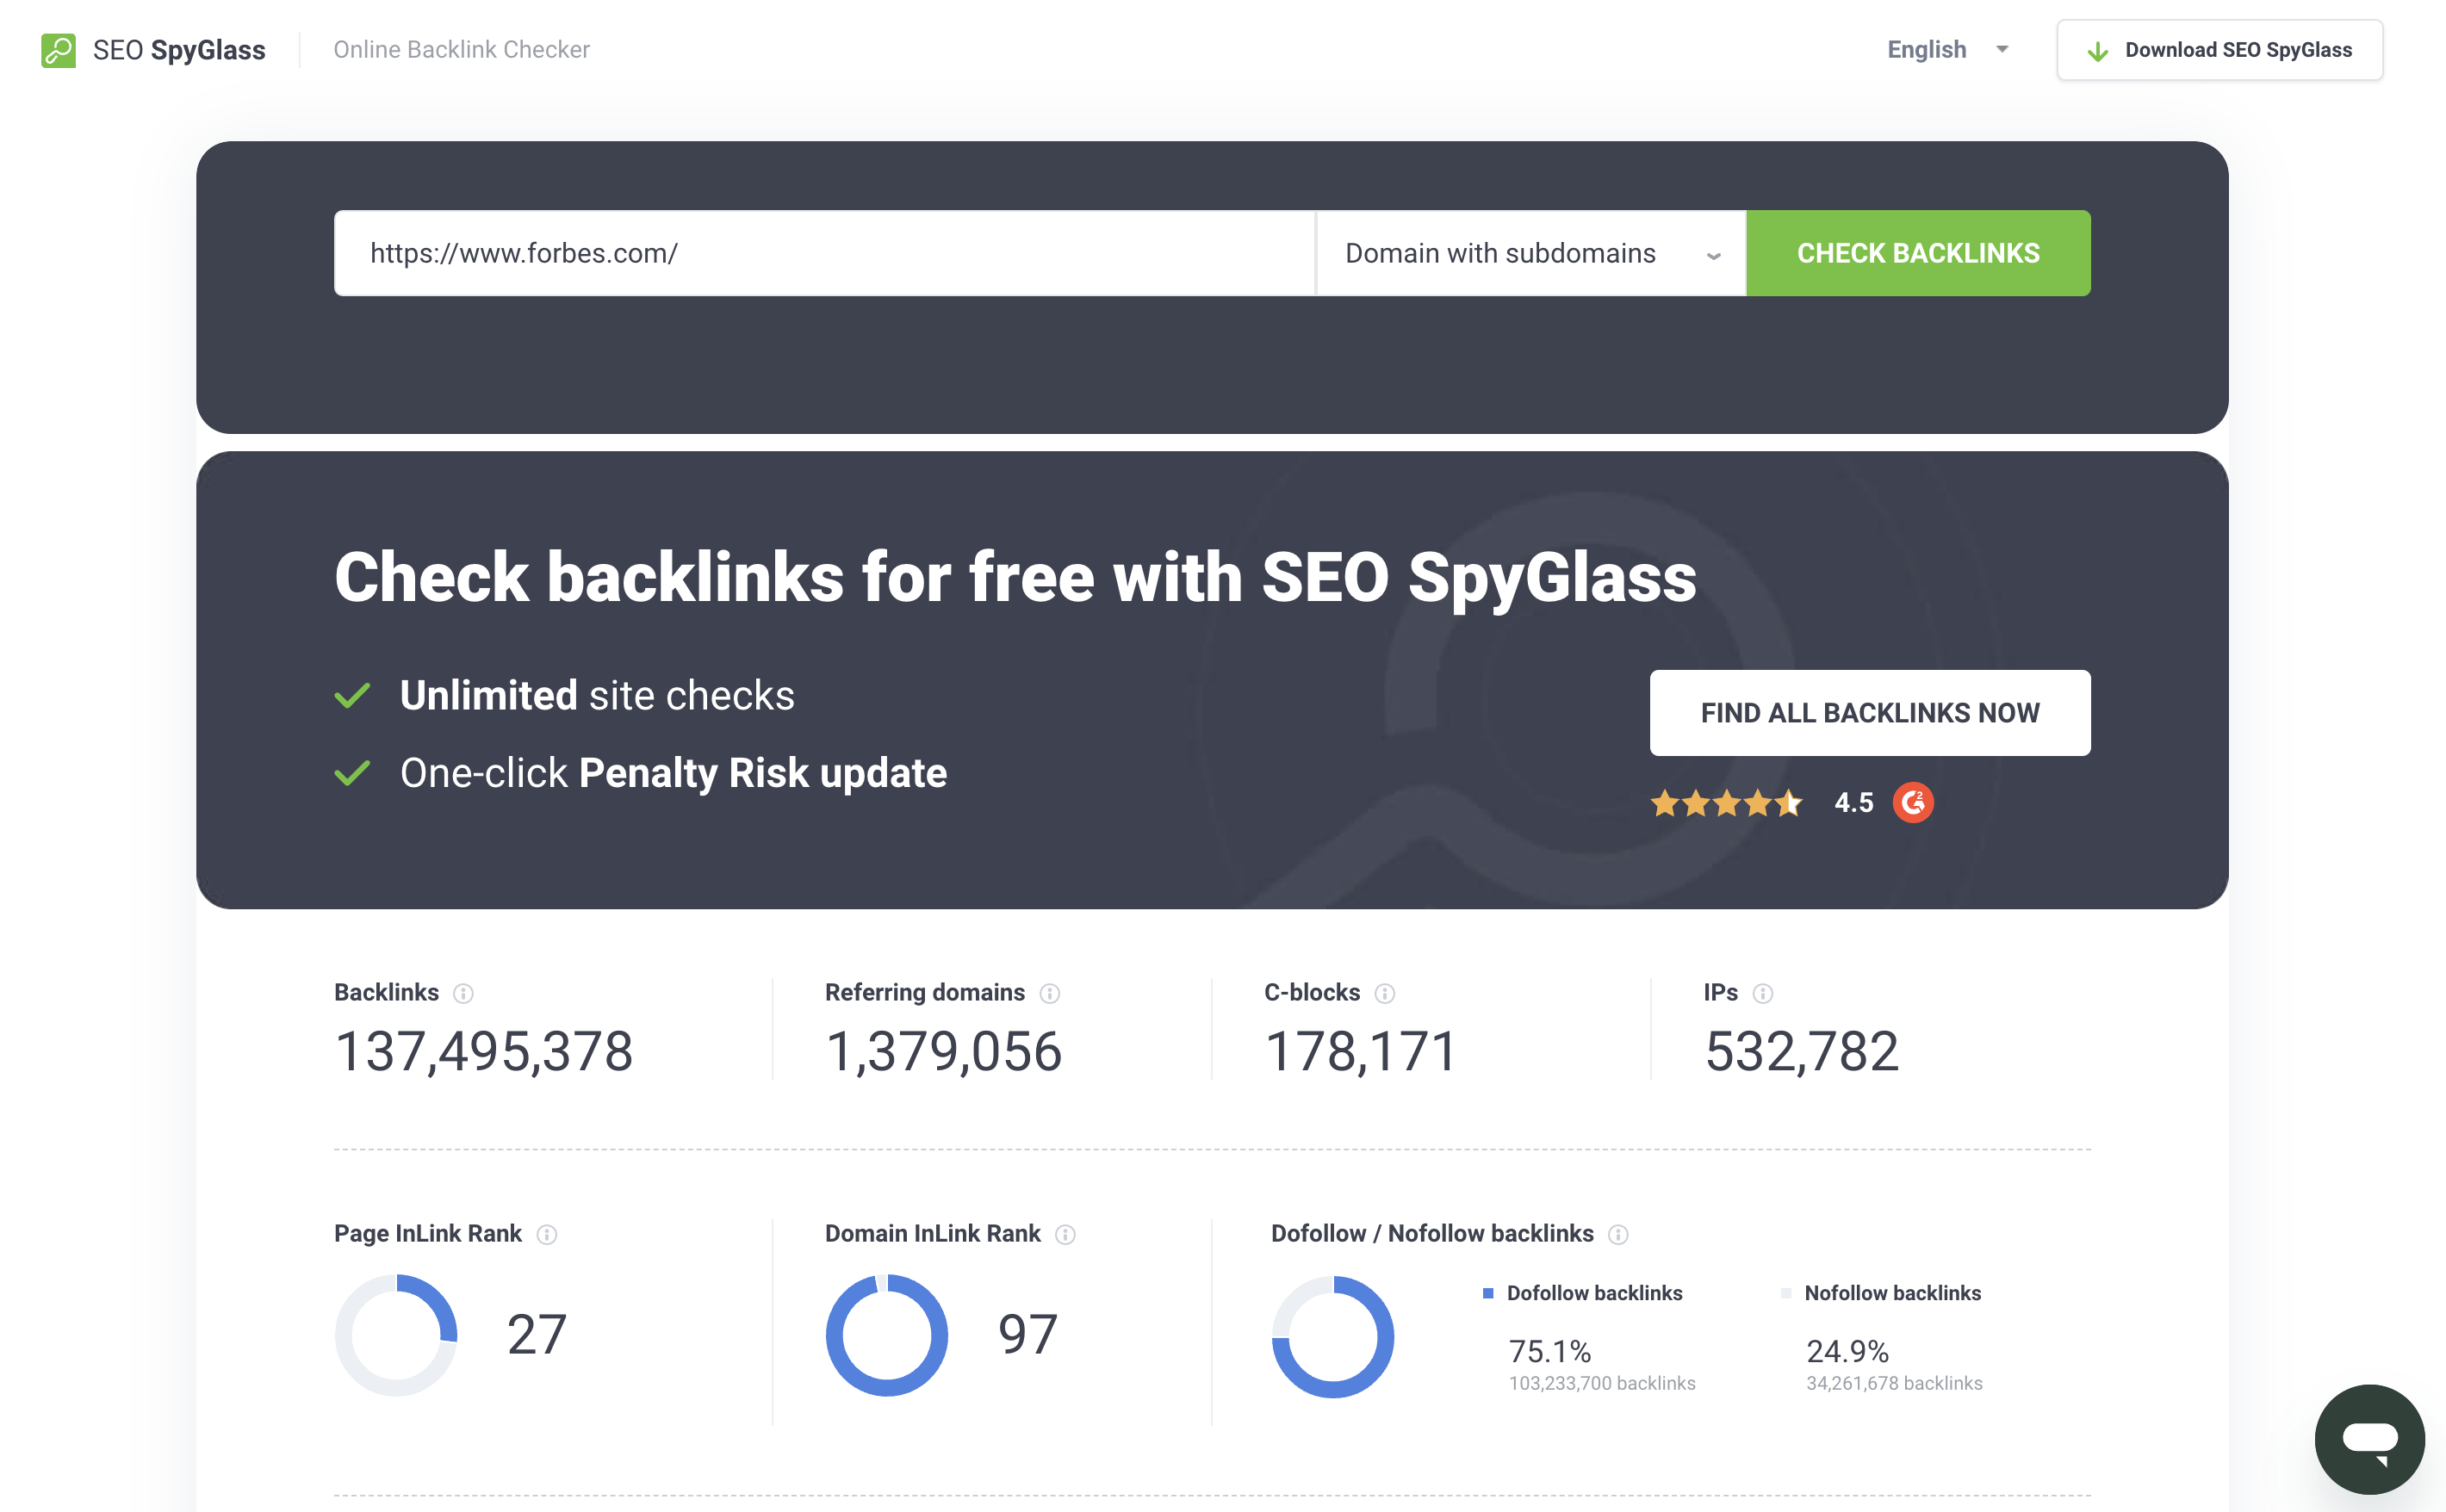This screenshot has height=1512, width=2446.
Task: Click the grey Nofollow backlinks legend swatch
Action: (x=1786, y=1293)
